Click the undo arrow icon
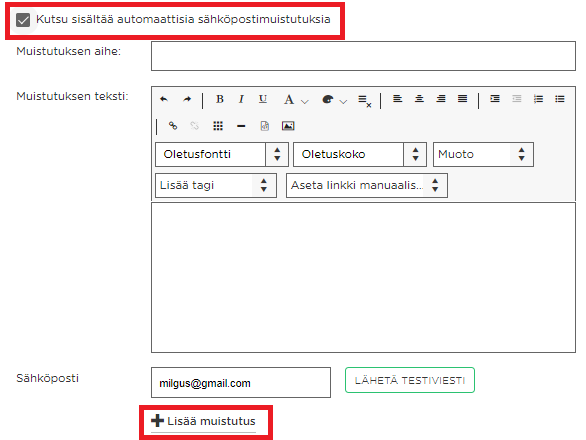Screen dimensions: 586x440 tap(164, 99)
